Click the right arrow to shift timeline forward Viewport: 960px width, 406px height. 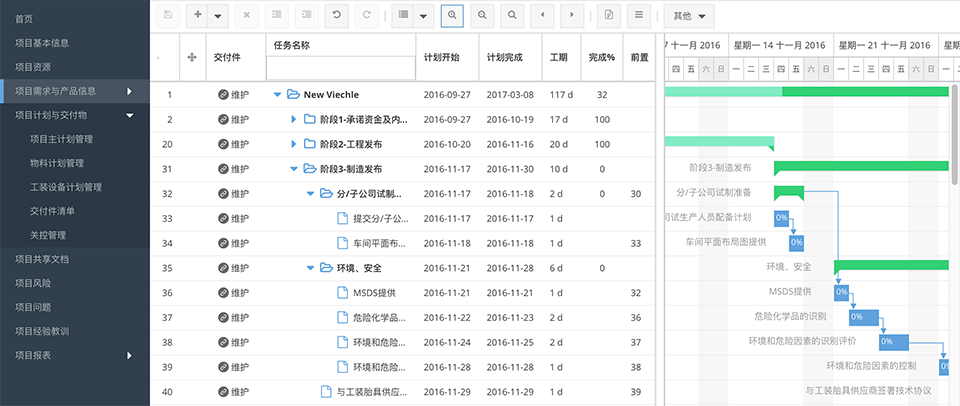point(572,15)
